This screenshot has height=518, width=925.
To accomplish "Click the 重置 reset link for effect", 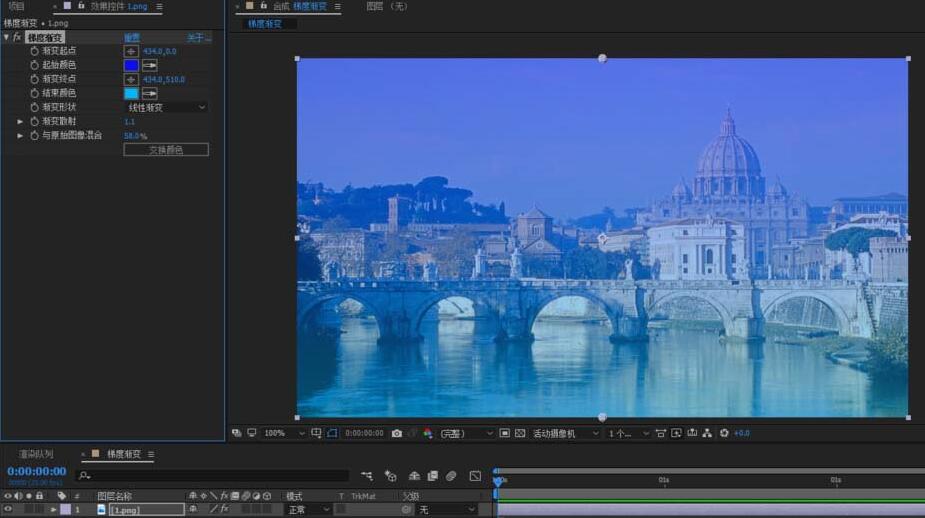I will 132,37.
